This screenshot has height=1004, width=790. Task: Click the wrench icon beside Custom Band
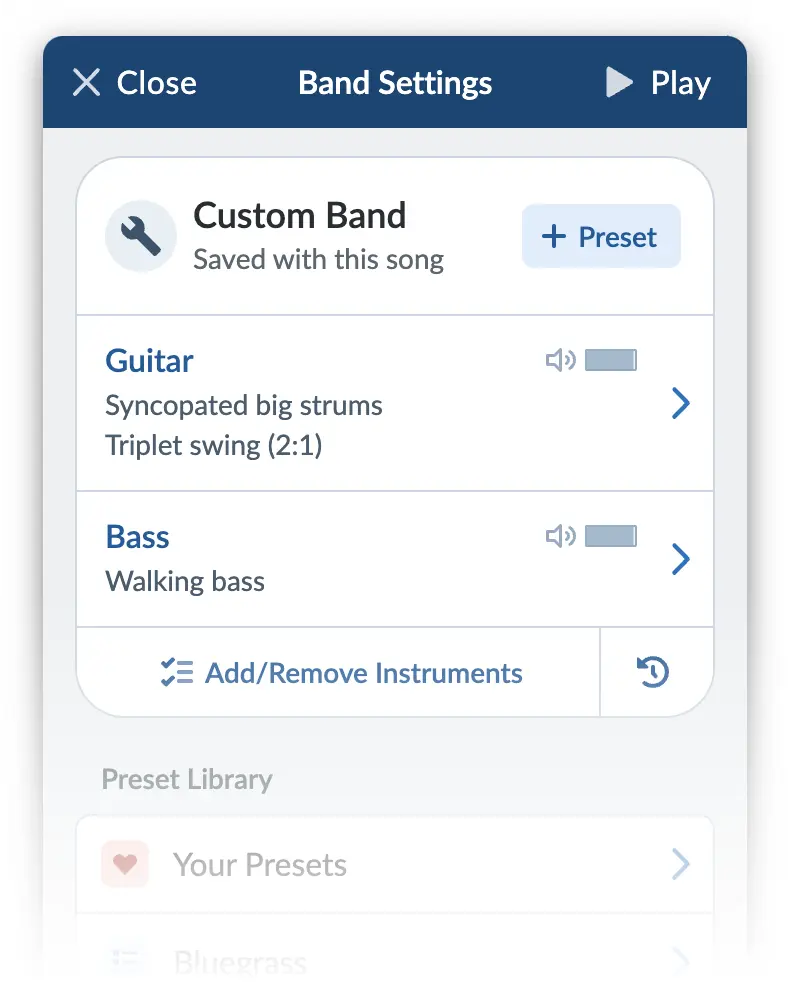pos(141,236)
